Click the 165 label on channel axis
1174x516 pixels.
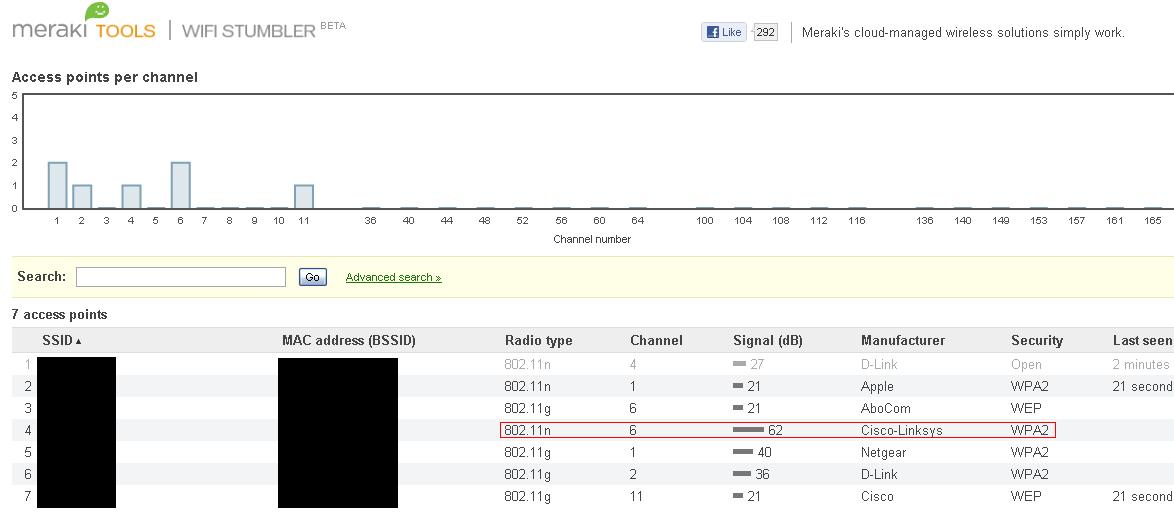click(1153, 221)
